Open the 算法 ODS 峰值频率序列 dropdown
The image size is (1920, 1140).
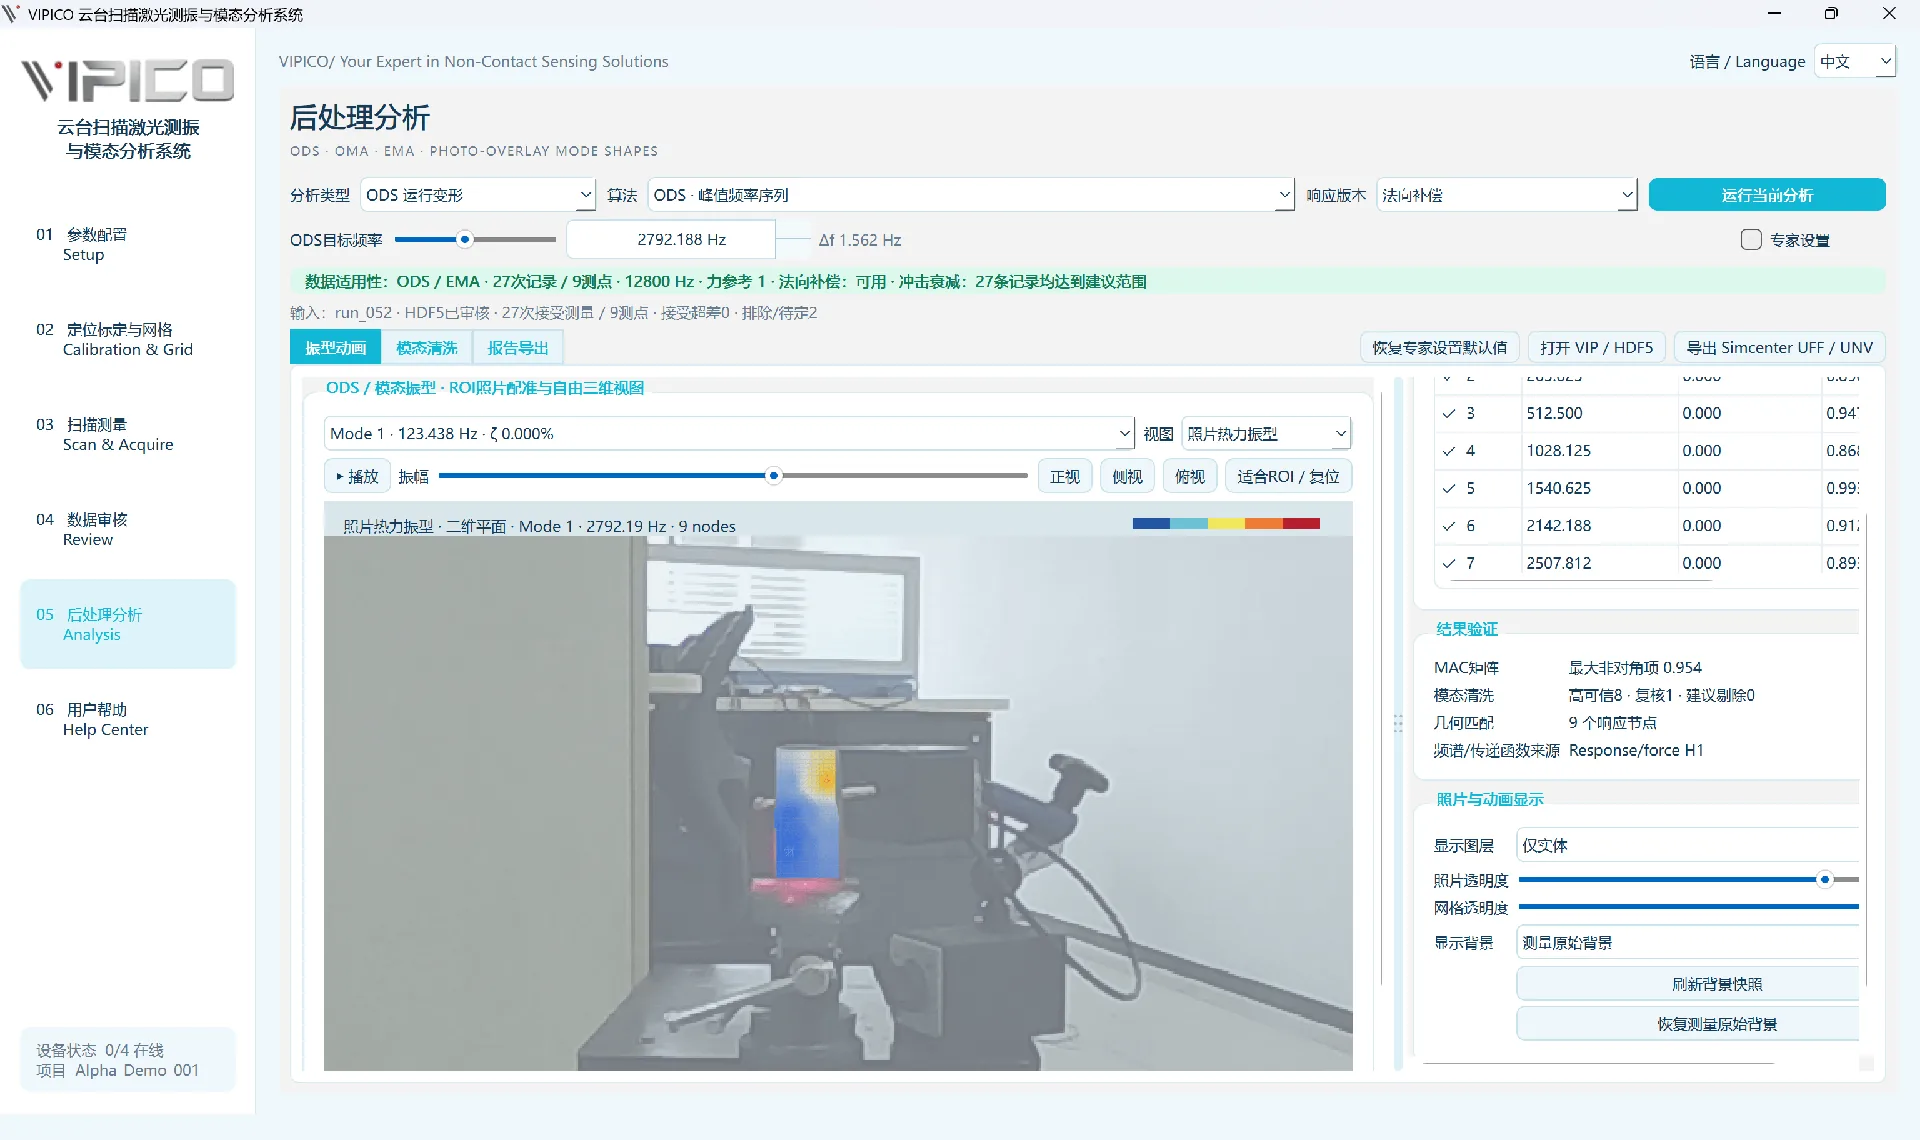click(x=971, y=195)
